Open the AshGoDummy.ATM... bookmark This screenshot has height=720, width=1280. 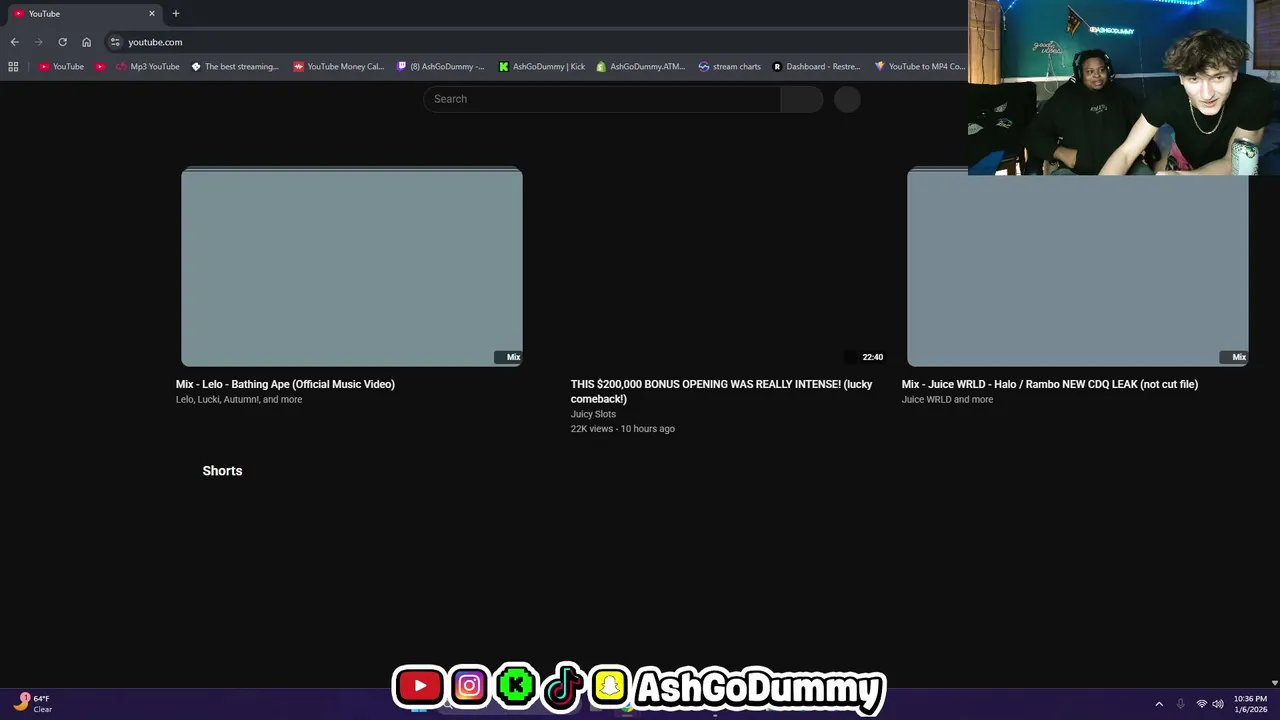point(641,67)
